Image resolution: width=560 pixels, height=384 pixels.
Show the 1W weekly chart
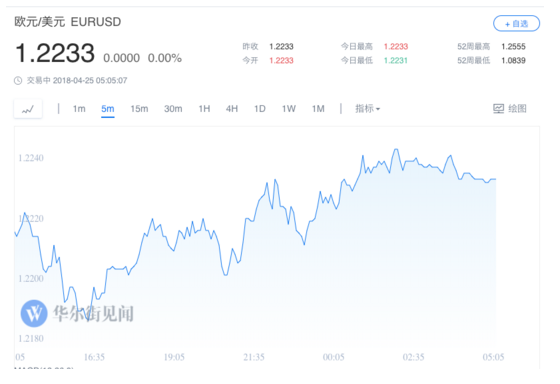point(289,109)
